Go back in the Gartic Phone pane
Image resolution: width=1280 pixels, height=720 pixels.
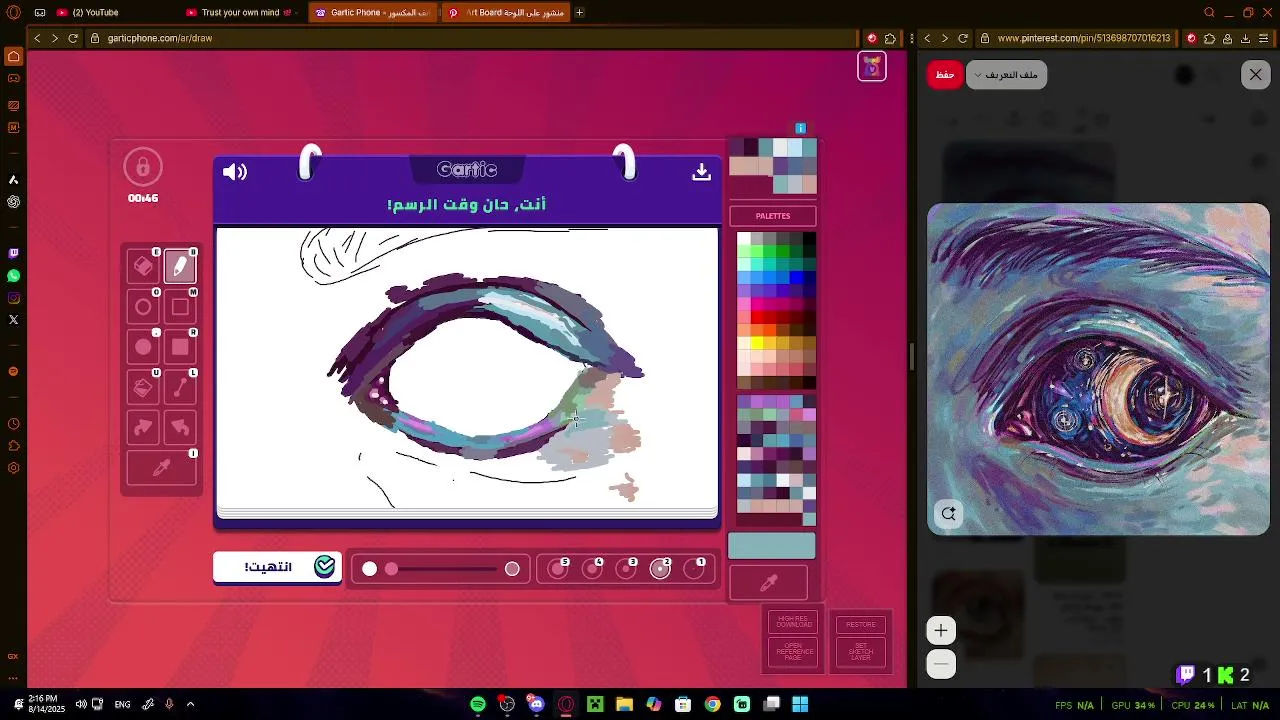coord(37,38)
